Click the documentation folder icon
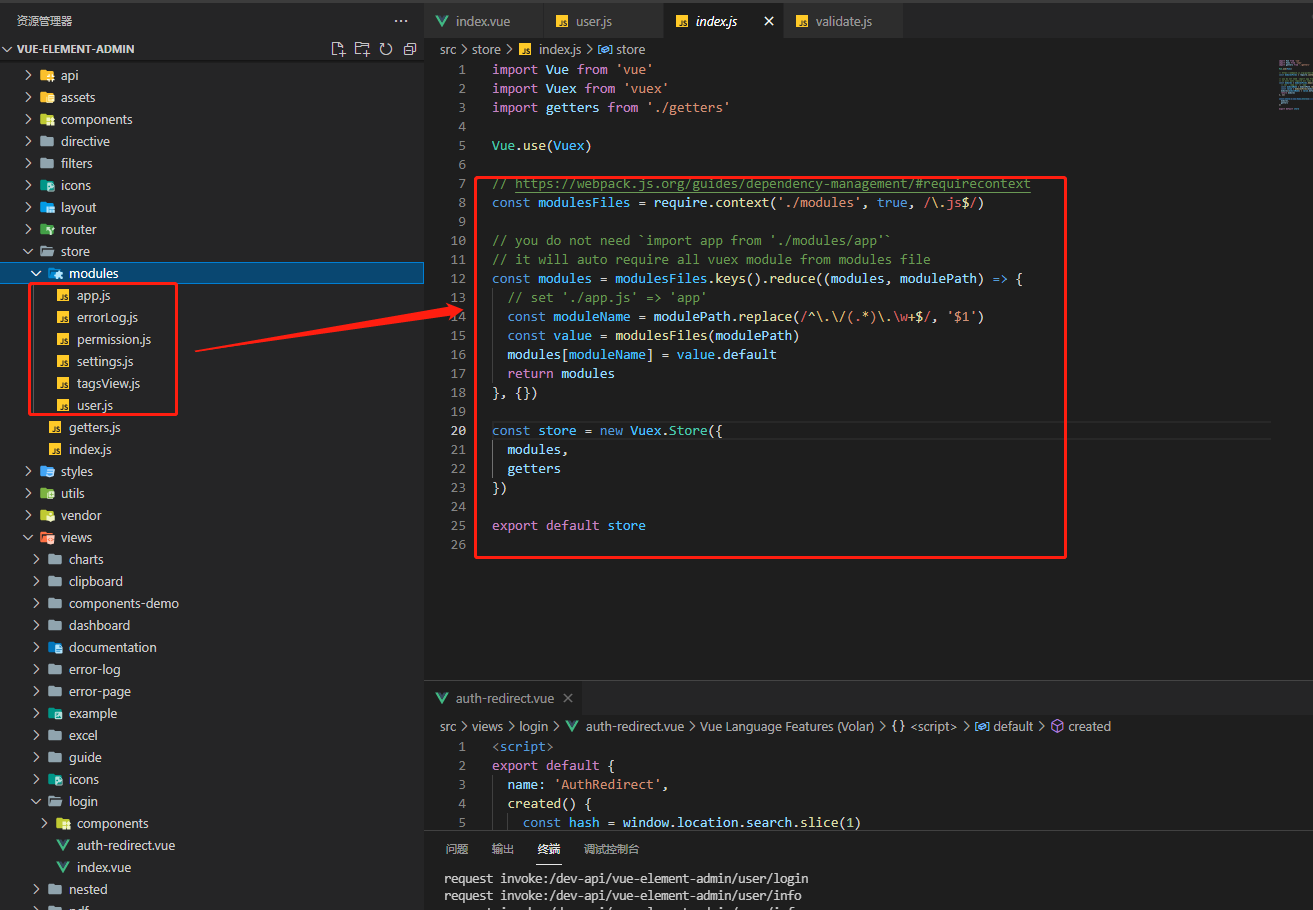 click(x=55, y=647)
